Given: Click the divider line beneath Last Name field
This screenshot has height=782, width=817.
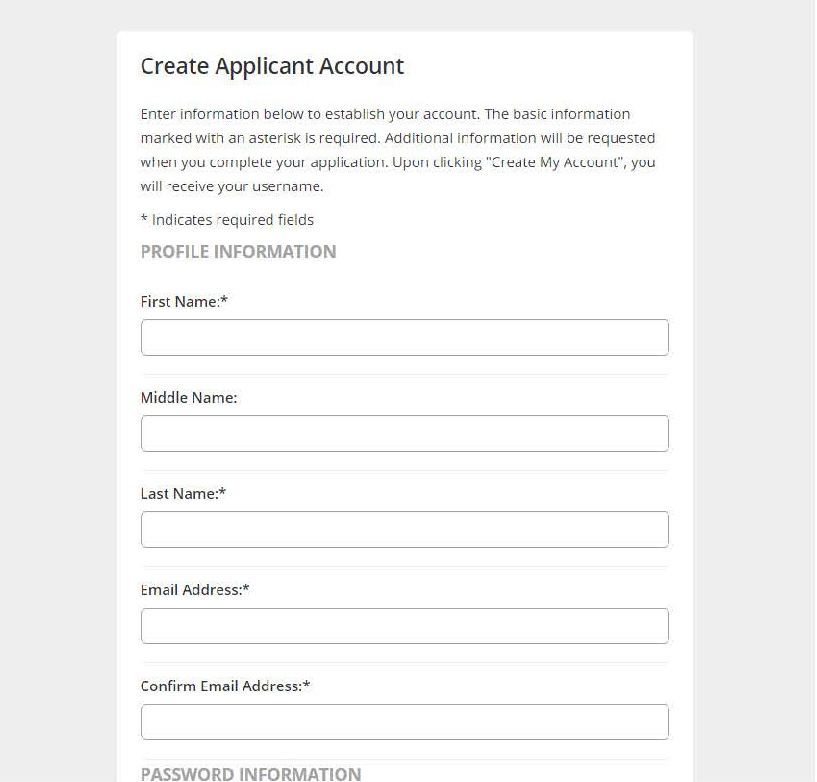Looking at the screenshot, I should click(405, 567).
